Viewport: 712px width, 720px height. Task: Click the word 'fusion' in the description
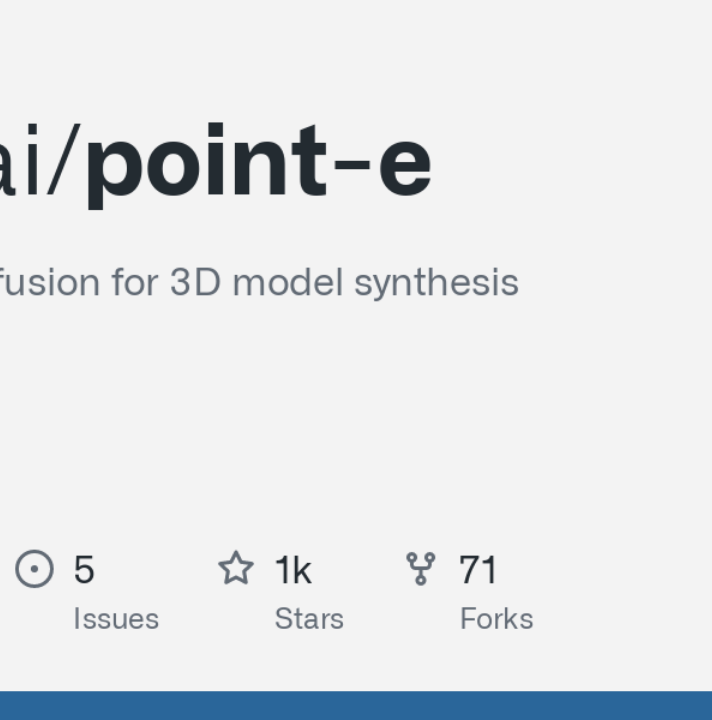50,282
